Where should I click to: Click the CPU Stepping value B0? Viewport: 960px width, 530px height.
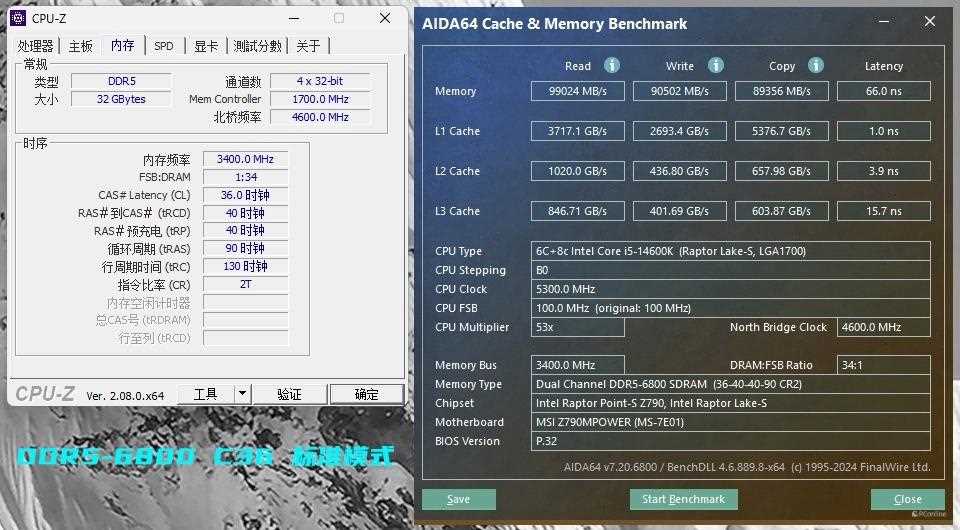730,270
